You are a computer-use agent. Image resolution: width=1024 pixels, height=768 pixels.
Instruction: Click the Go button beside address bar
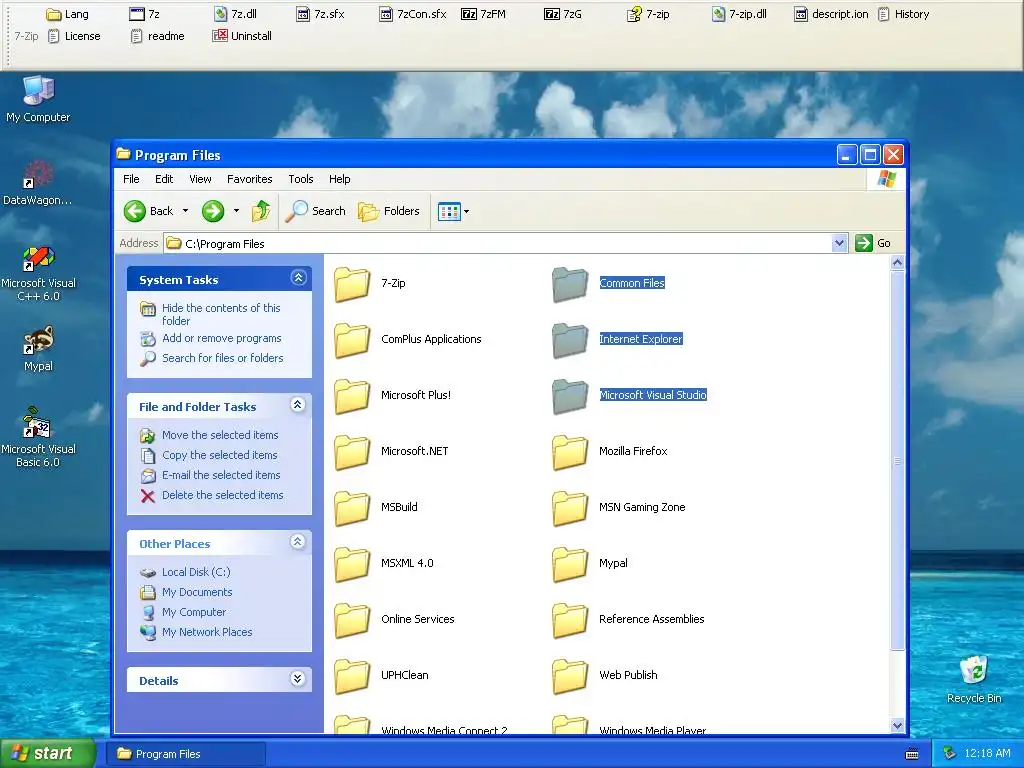[873, 243]
